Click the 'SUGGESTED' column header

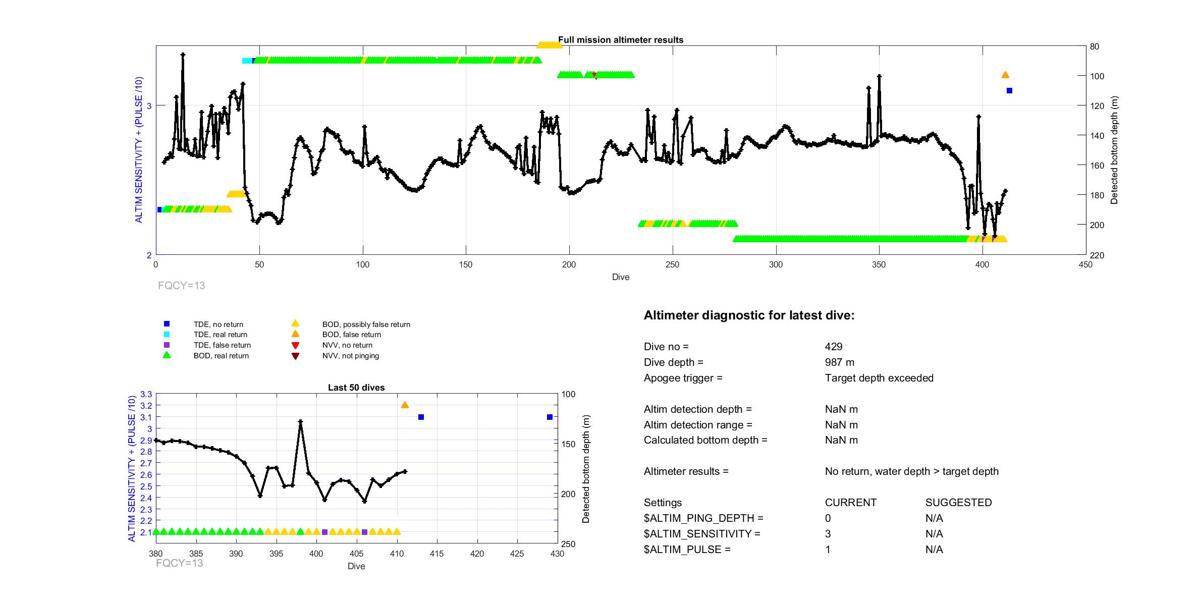[x=959, y=502]
